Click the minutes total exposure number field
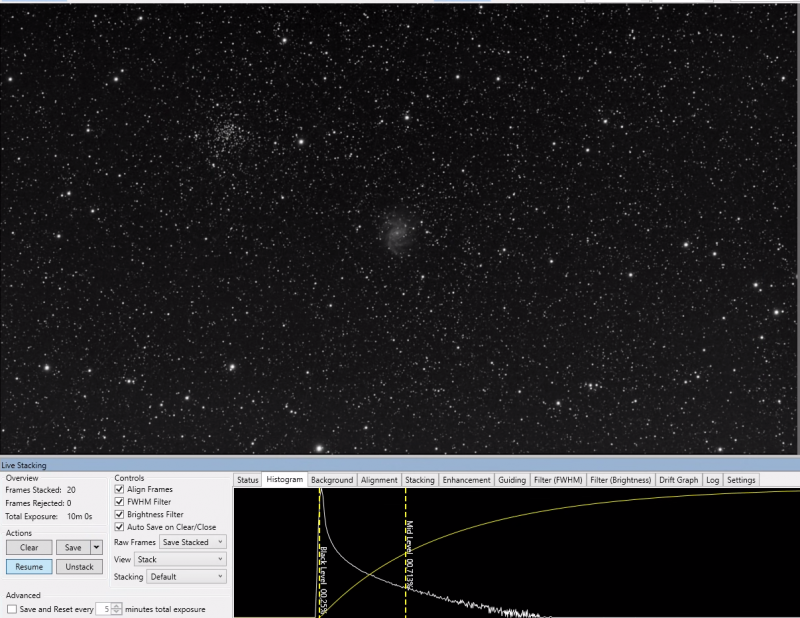This screenshot has width=800, height=618. click(x=103, y=608)
